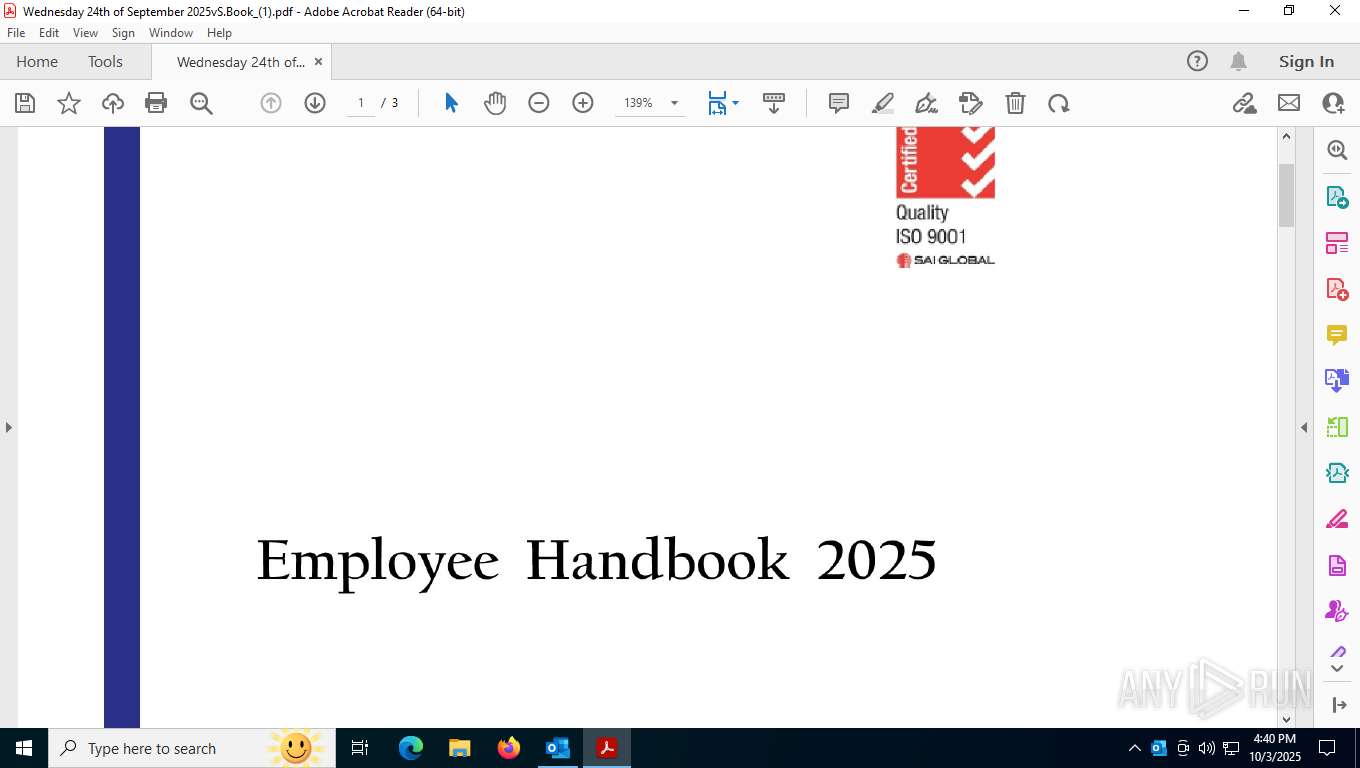Open the Help question mark icon
The image size is (1360, 768).
1197,62
